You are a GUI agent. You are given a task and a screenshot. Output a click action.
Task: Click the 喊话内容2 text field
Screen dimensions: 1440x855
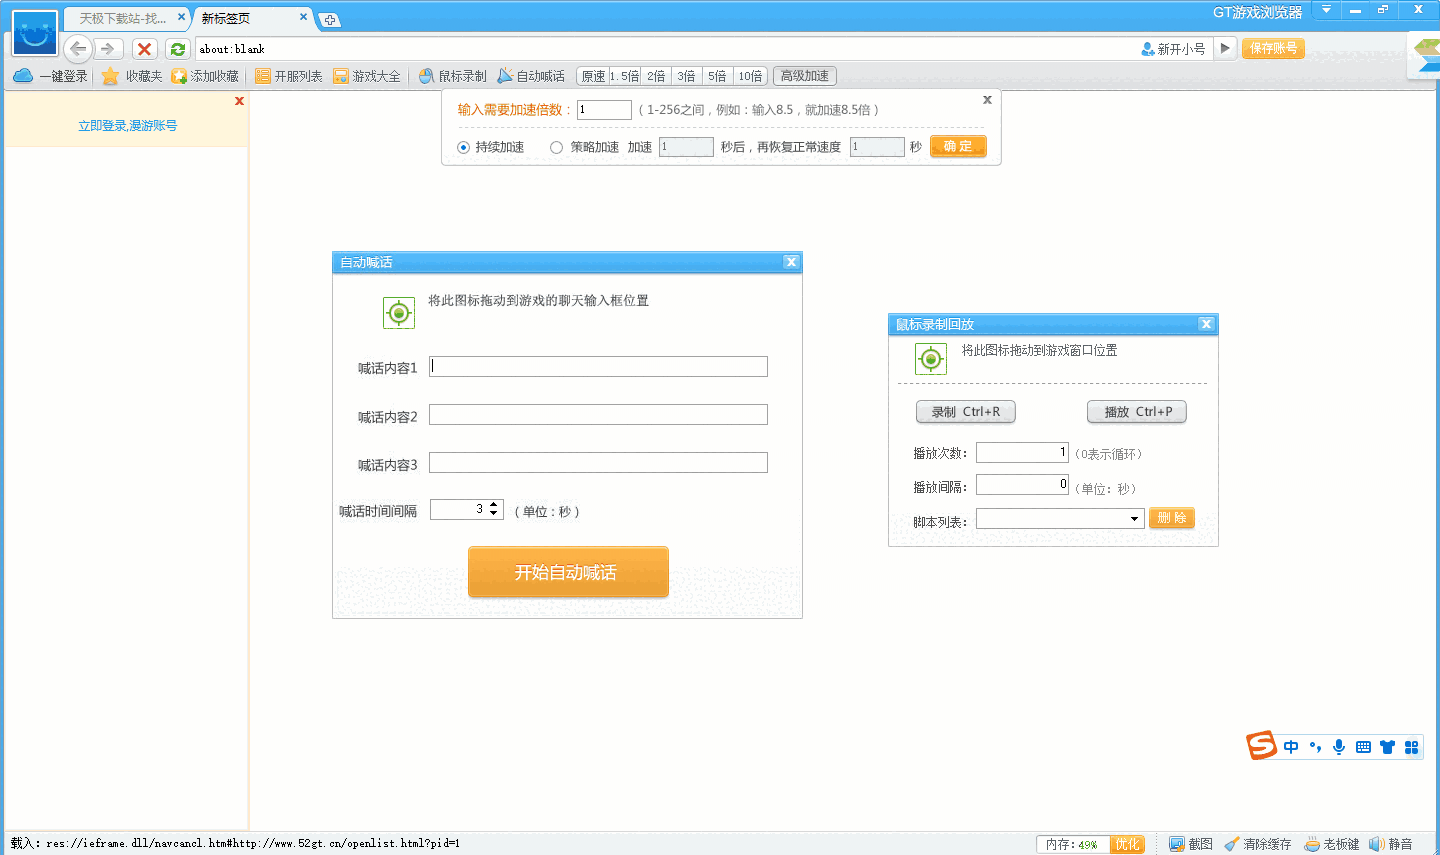pyautogui.click(x=598, y=415)
